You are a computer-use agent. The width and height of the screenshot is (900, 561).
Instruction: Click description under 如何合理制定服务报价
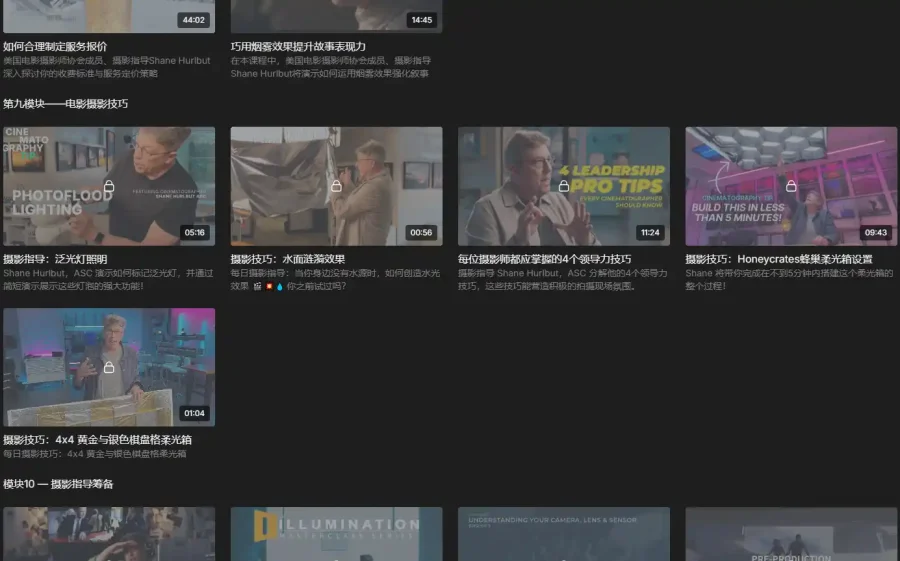pos(107,67)
